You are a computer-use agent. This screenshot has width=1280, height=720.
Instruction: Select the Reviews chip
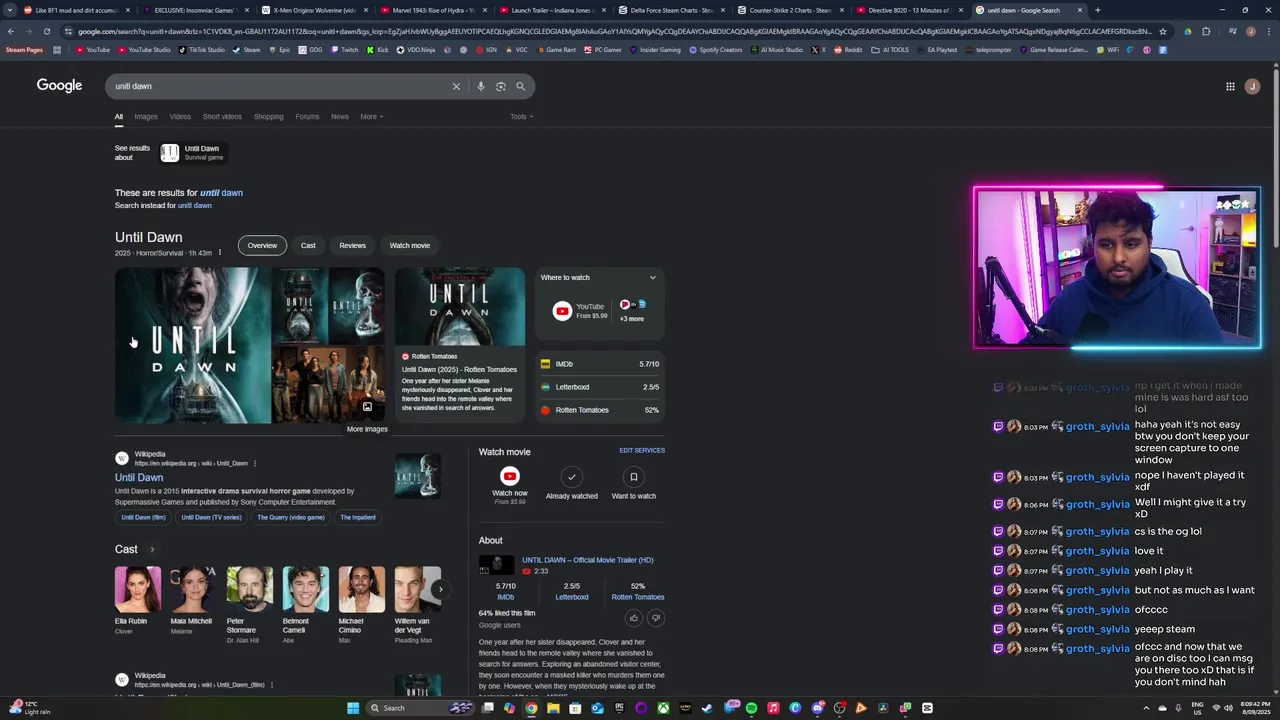click(352, 245)
